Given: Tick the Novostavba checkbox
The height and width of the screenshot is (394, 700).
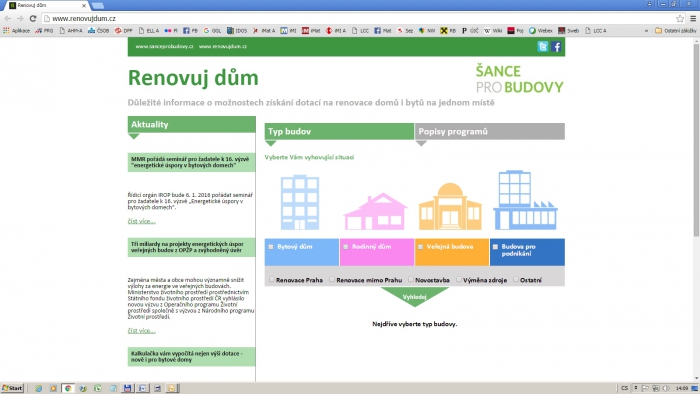Looking at the screenshot, I should (411, 279).
